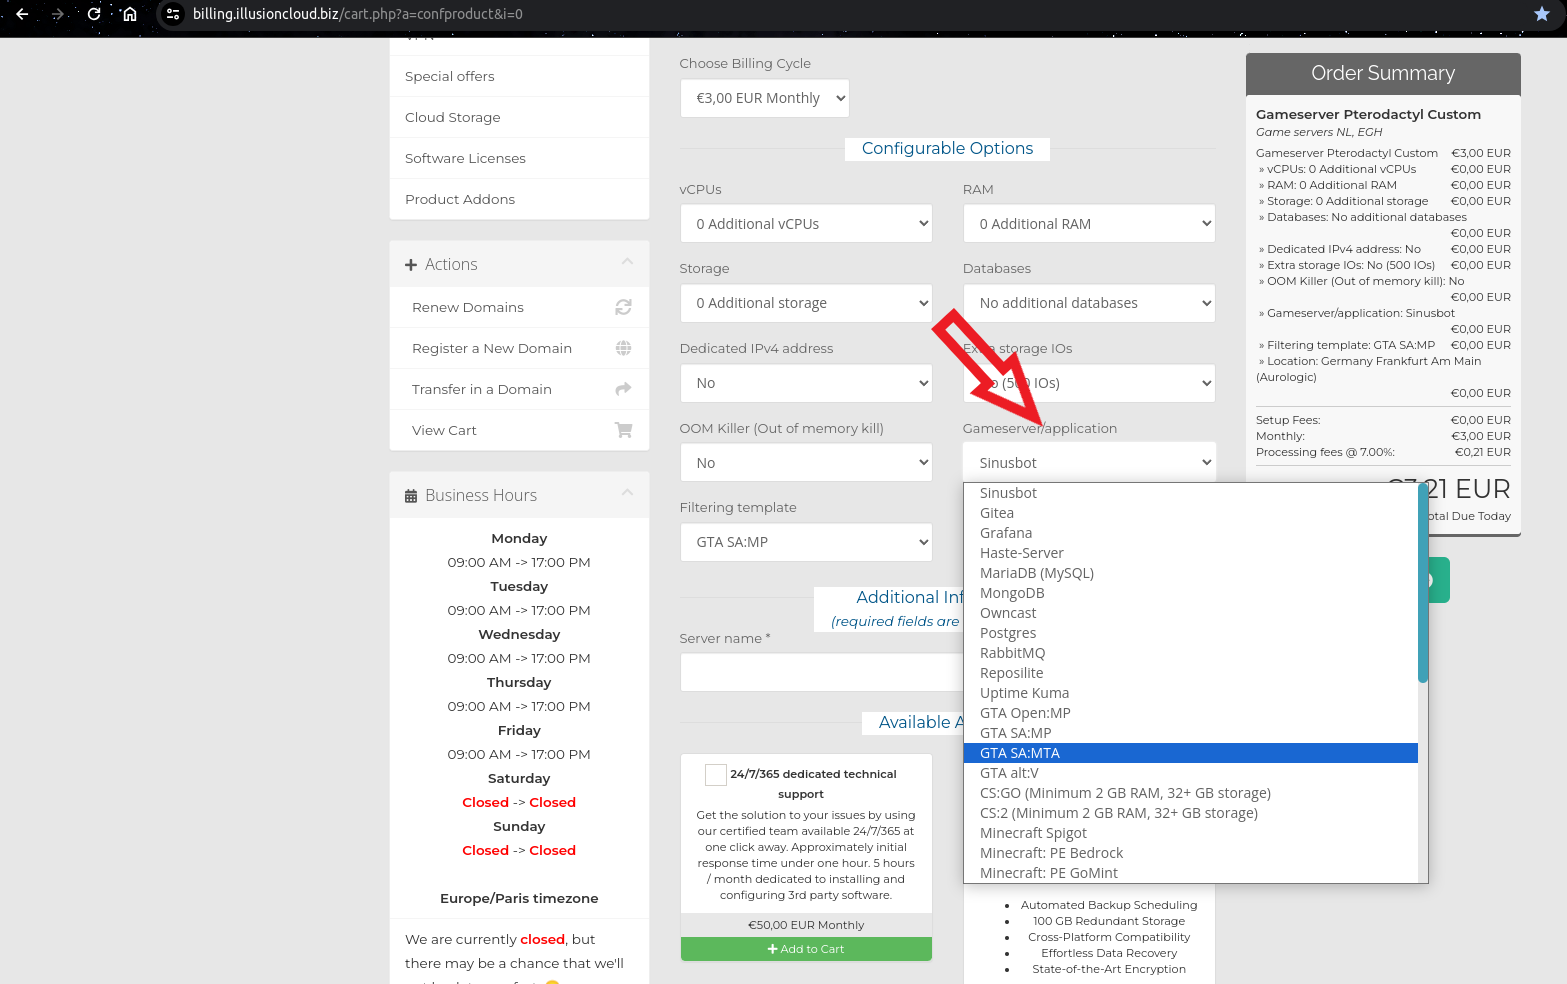This screenshot has height=984, width=1567.
Task: Select Reposilite option
Action: click(x=1190, y=673)
